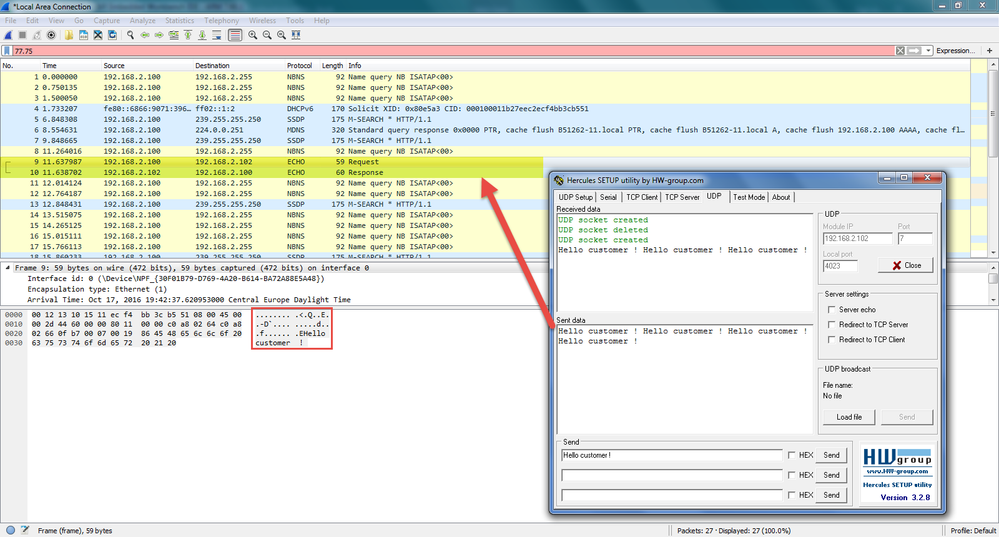Send the Hello customer ! message
The width and height of the screenshot is (999, 537).
(x=831, y=455)
